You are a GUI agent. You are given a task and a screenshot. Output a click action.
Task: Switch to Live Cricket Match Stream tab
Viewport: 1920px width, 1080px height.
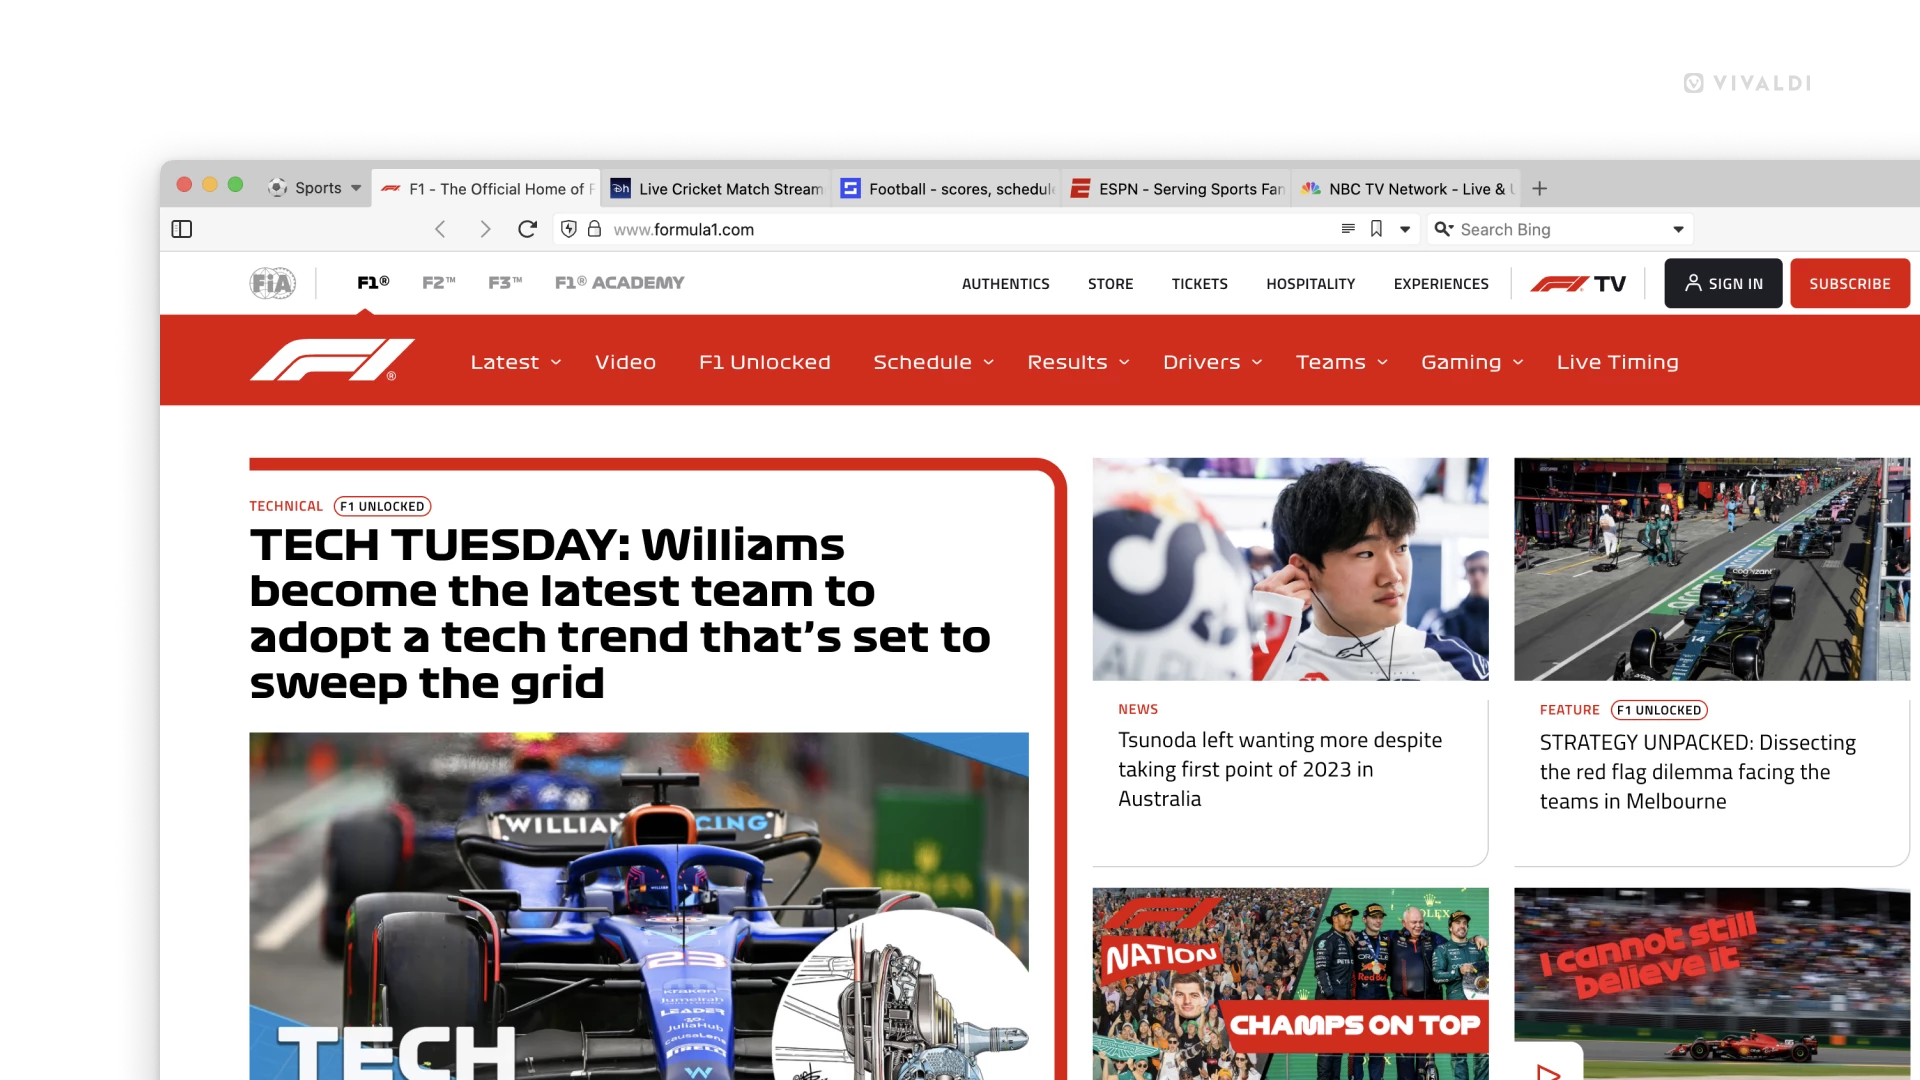coord(716,188)
